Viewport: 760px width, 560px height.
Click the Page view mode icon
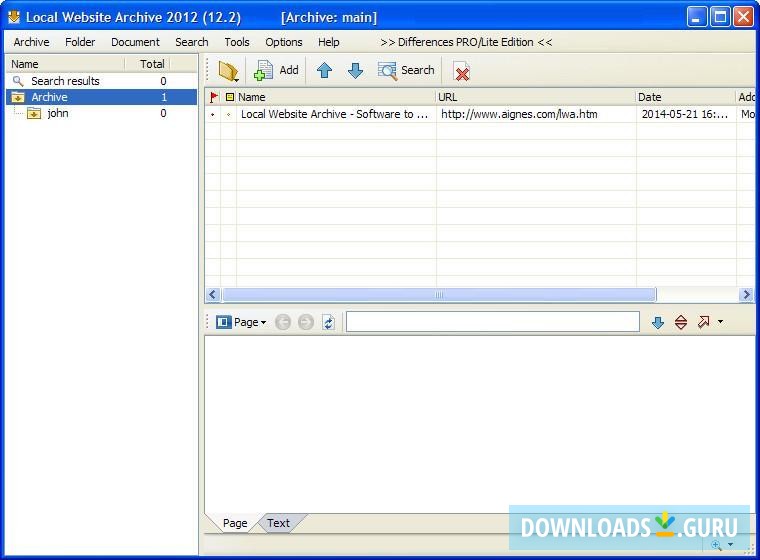(223, 322)
